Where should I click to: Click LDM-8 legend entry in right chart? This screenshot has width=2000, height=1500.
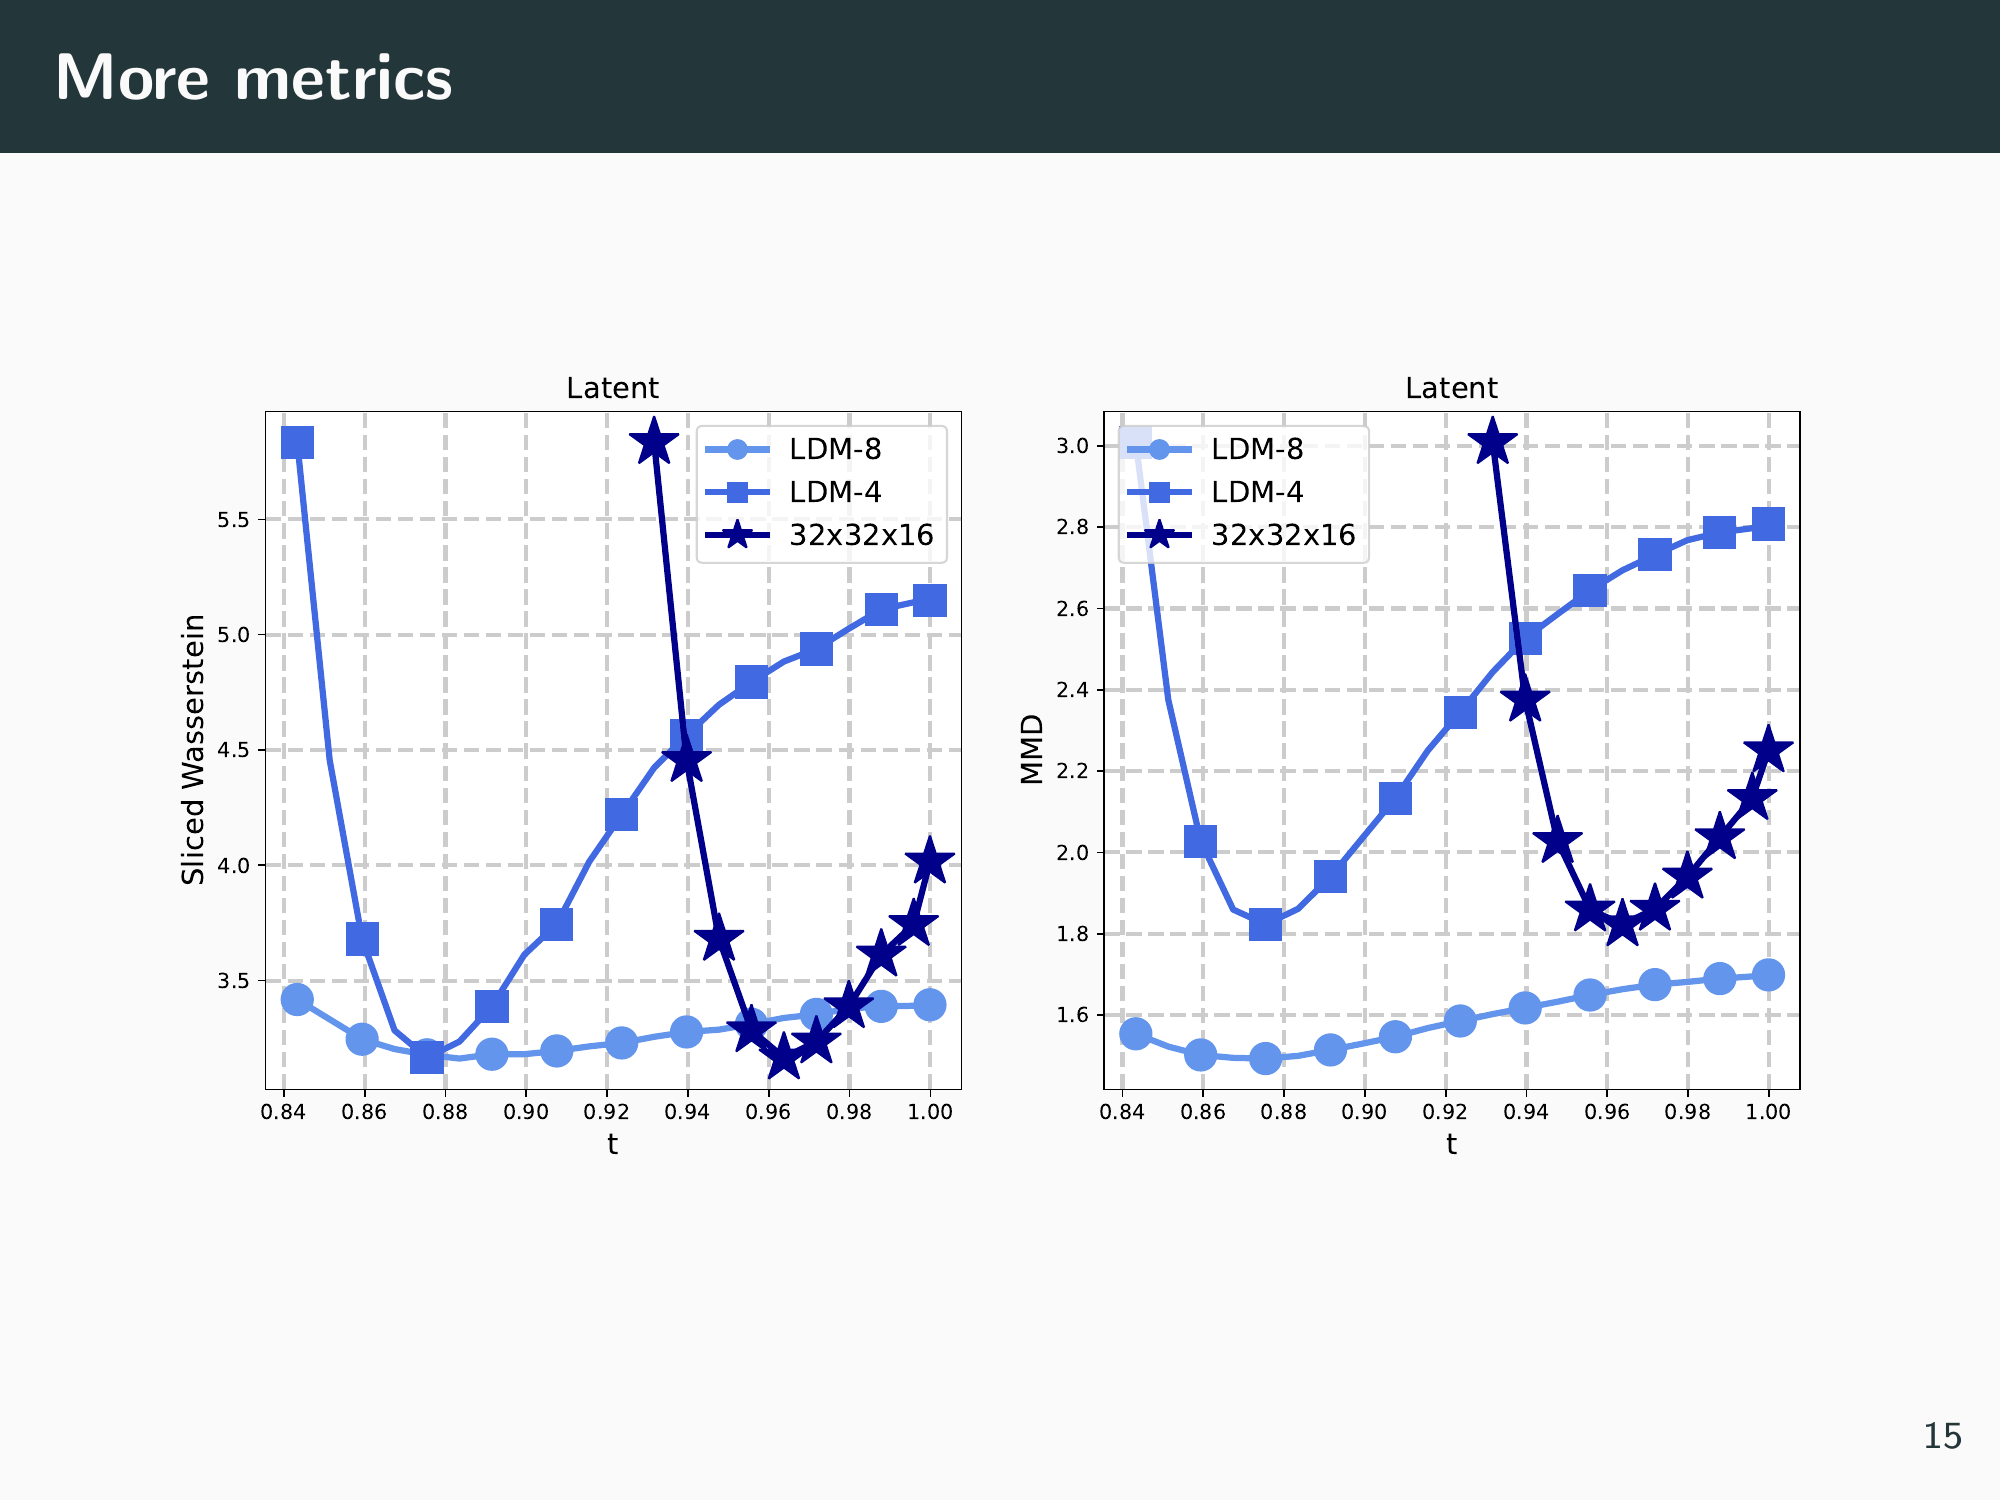(x=1216, y=449)
